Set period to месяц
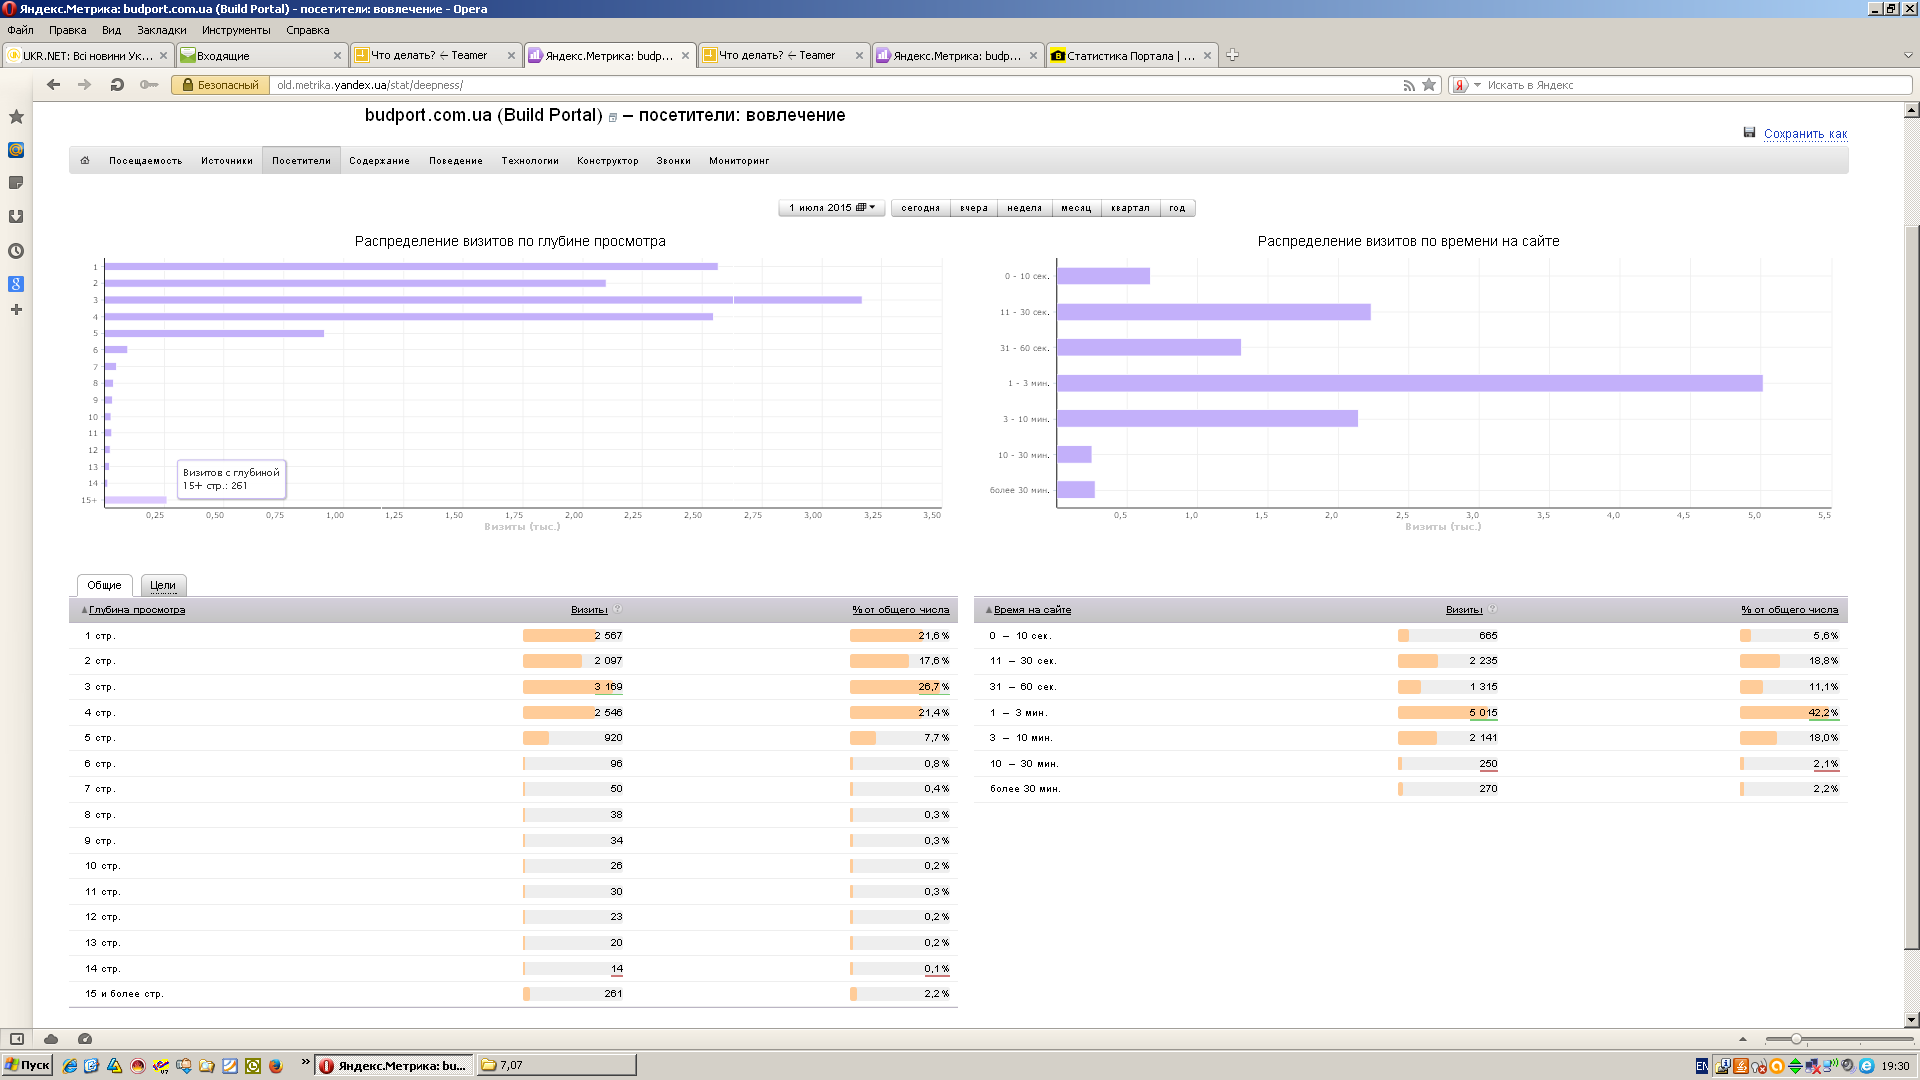This screenshot has height=1080, width=1920. 1076,208
